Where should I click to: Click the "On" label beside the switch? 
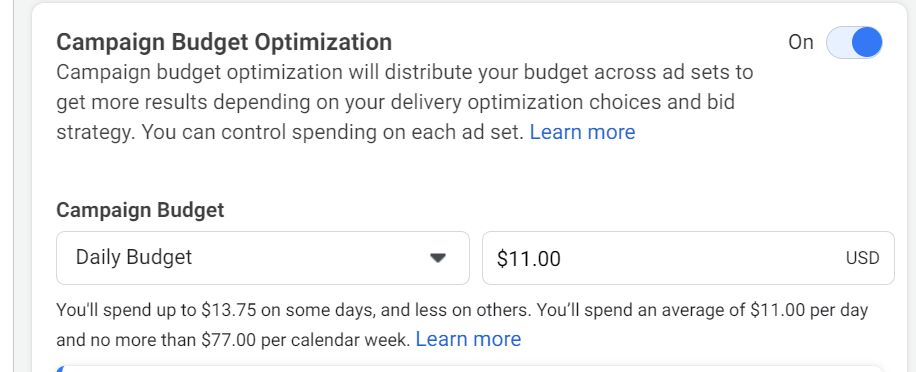click(800, 43)
